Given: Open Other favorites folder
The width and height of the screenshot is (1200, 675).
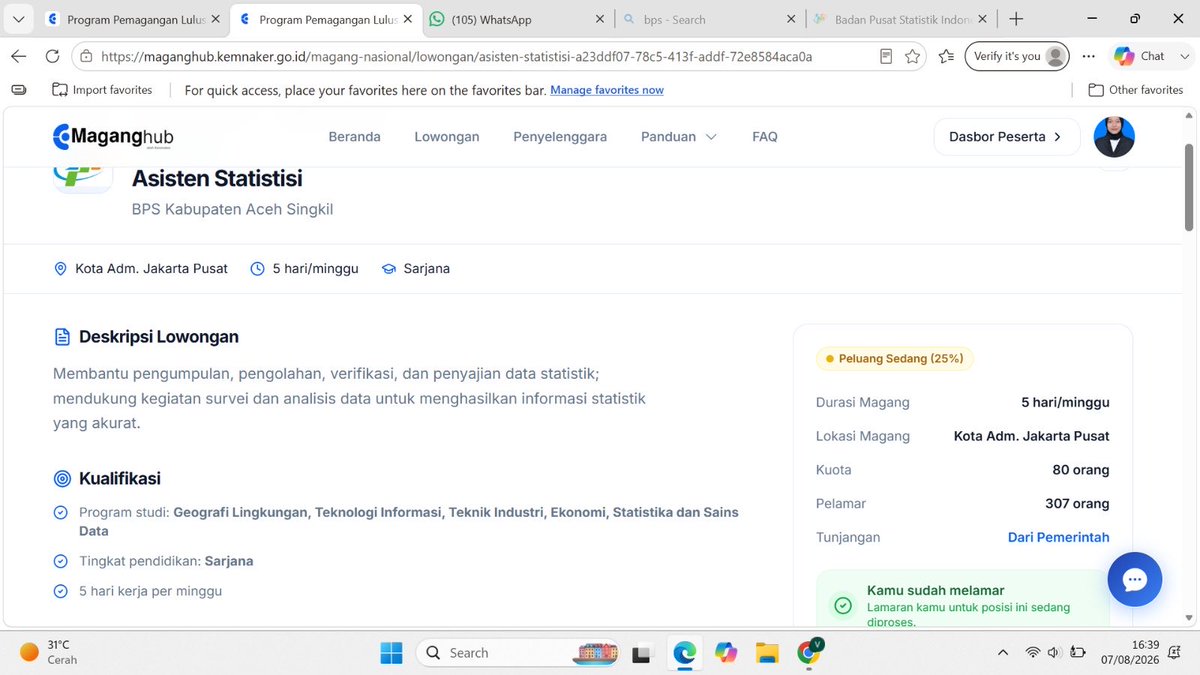Looking at the screenshot, I should click(1136, 90).
